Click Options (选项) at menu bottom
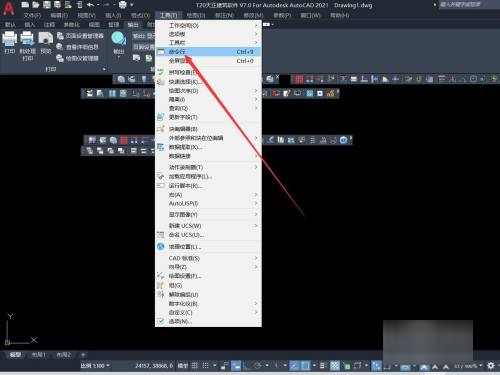Screen dimensions: 500x375 point(208,321)
